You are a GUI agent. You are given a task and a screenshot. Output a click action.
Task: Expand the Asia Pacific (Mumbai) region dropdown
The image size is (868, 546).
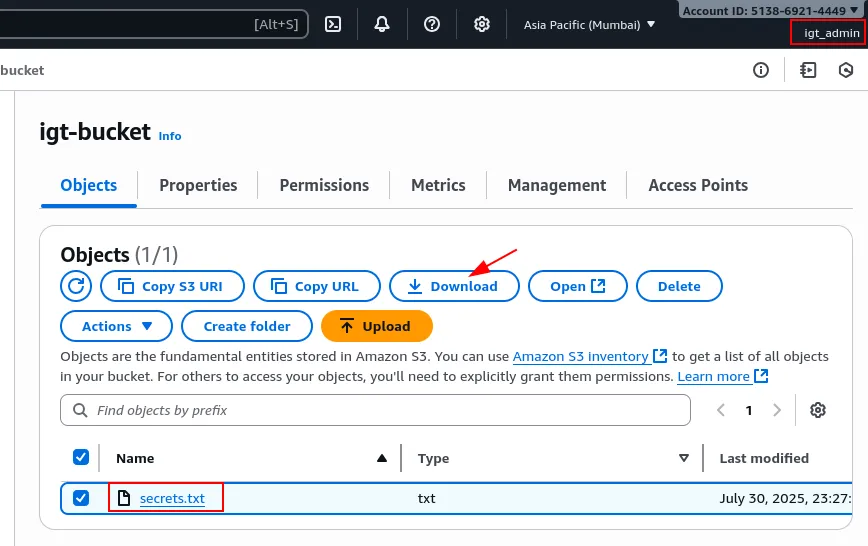(589, 24)
